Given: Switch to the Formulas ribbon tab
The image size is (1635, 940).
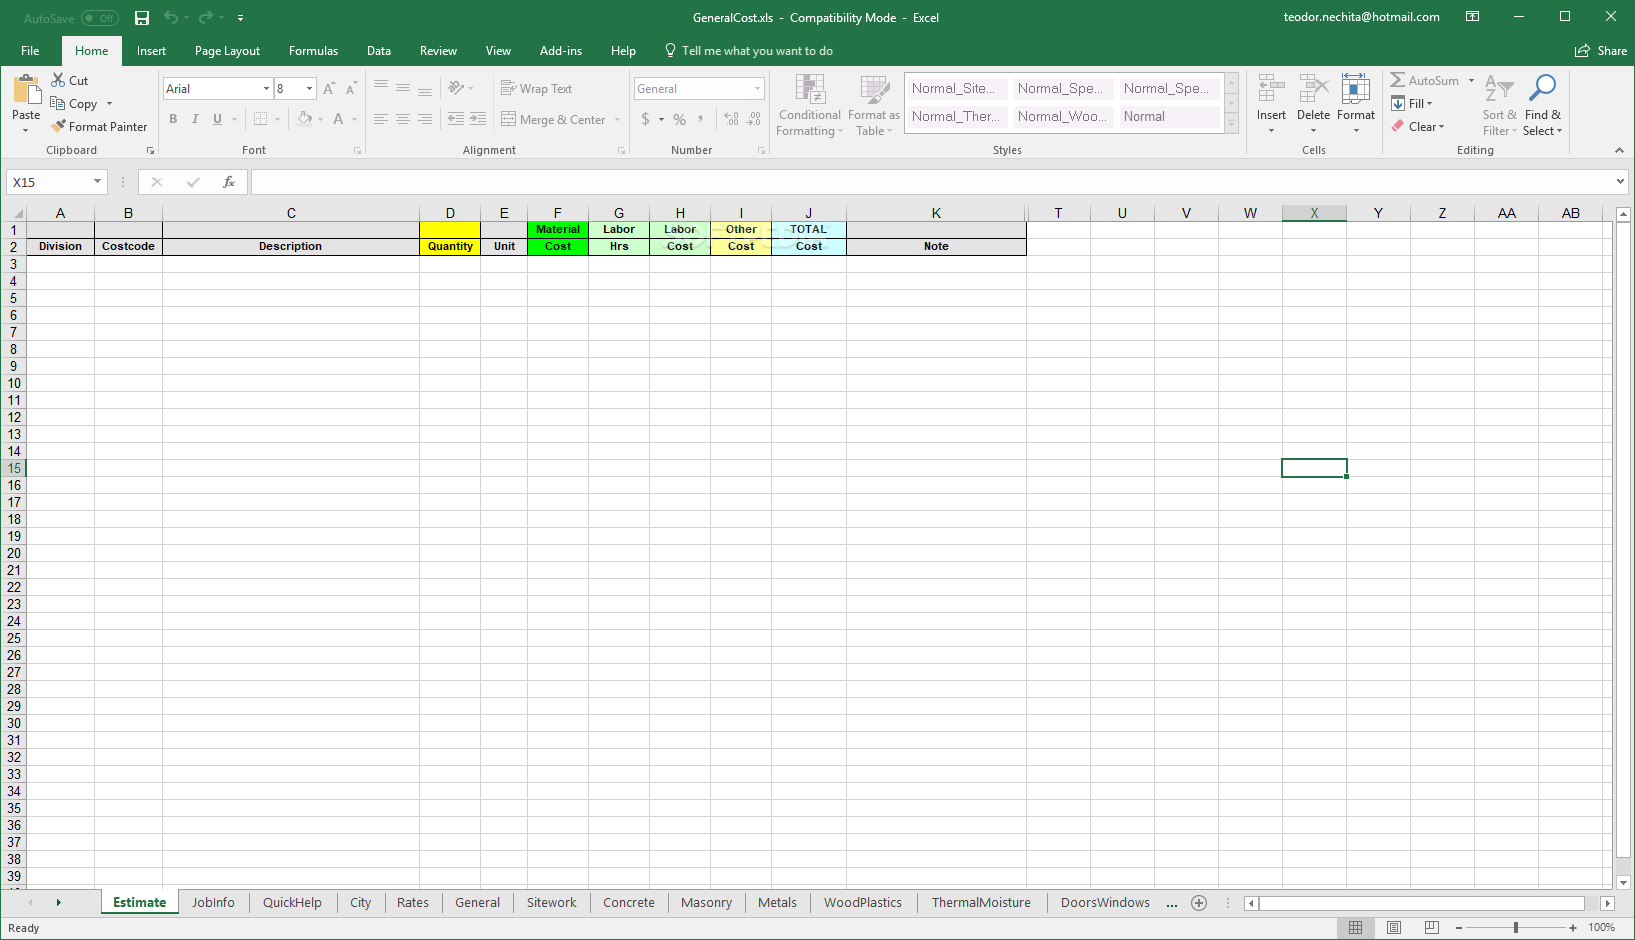Looking at the screenshot, I should (x=313, y=51).
